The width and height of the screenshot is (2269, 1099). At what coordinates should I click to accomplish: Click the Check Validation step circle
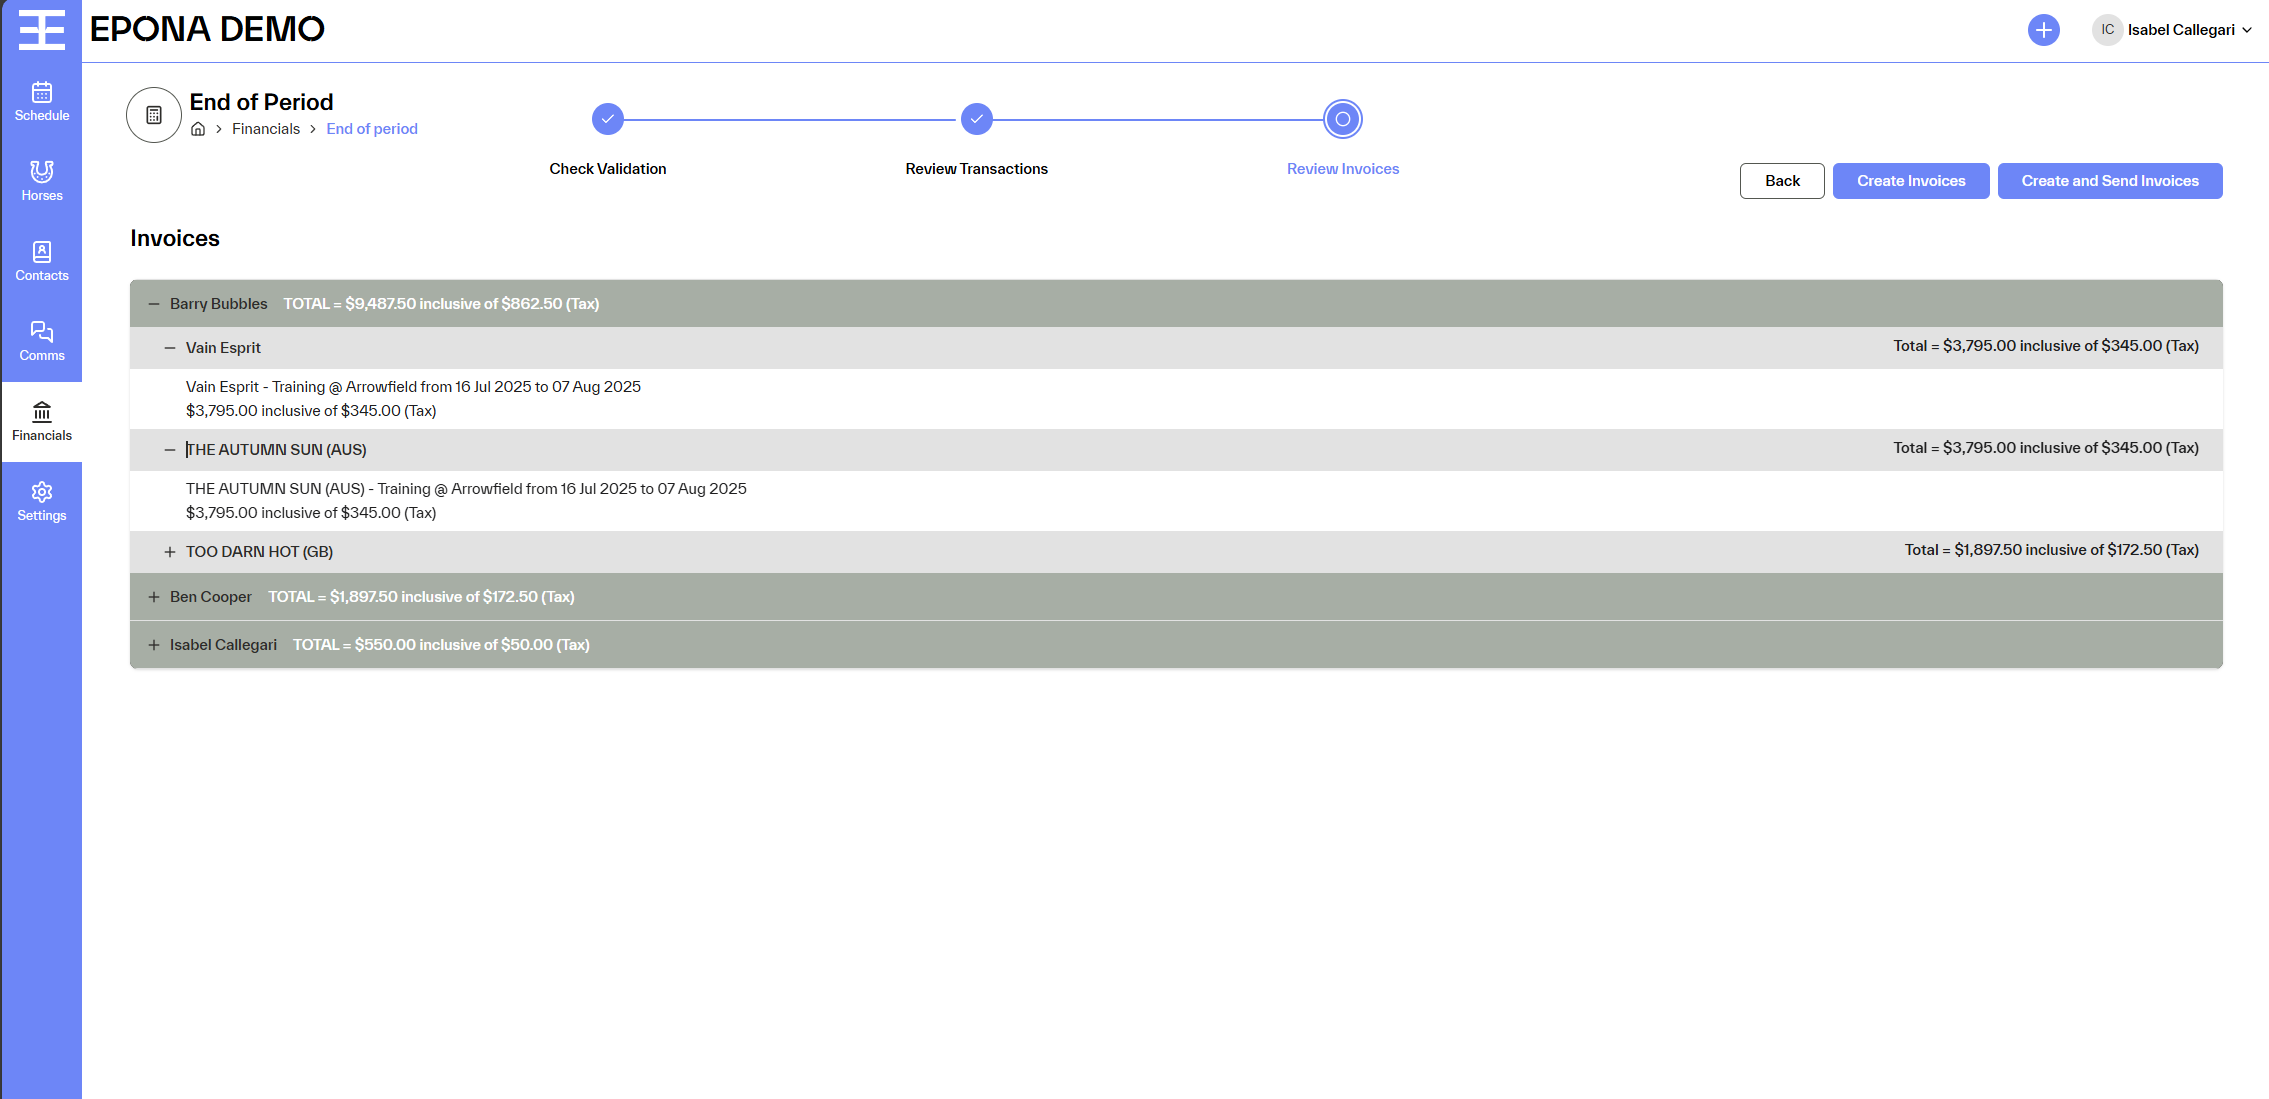tap(608, 119)
